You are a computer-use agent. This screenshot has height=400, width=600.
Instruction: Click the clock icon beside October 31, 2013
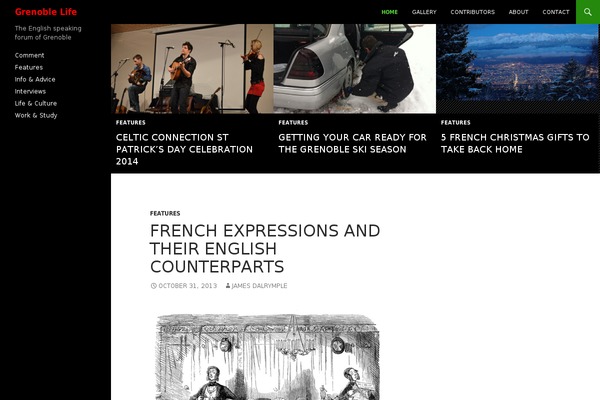153,286
